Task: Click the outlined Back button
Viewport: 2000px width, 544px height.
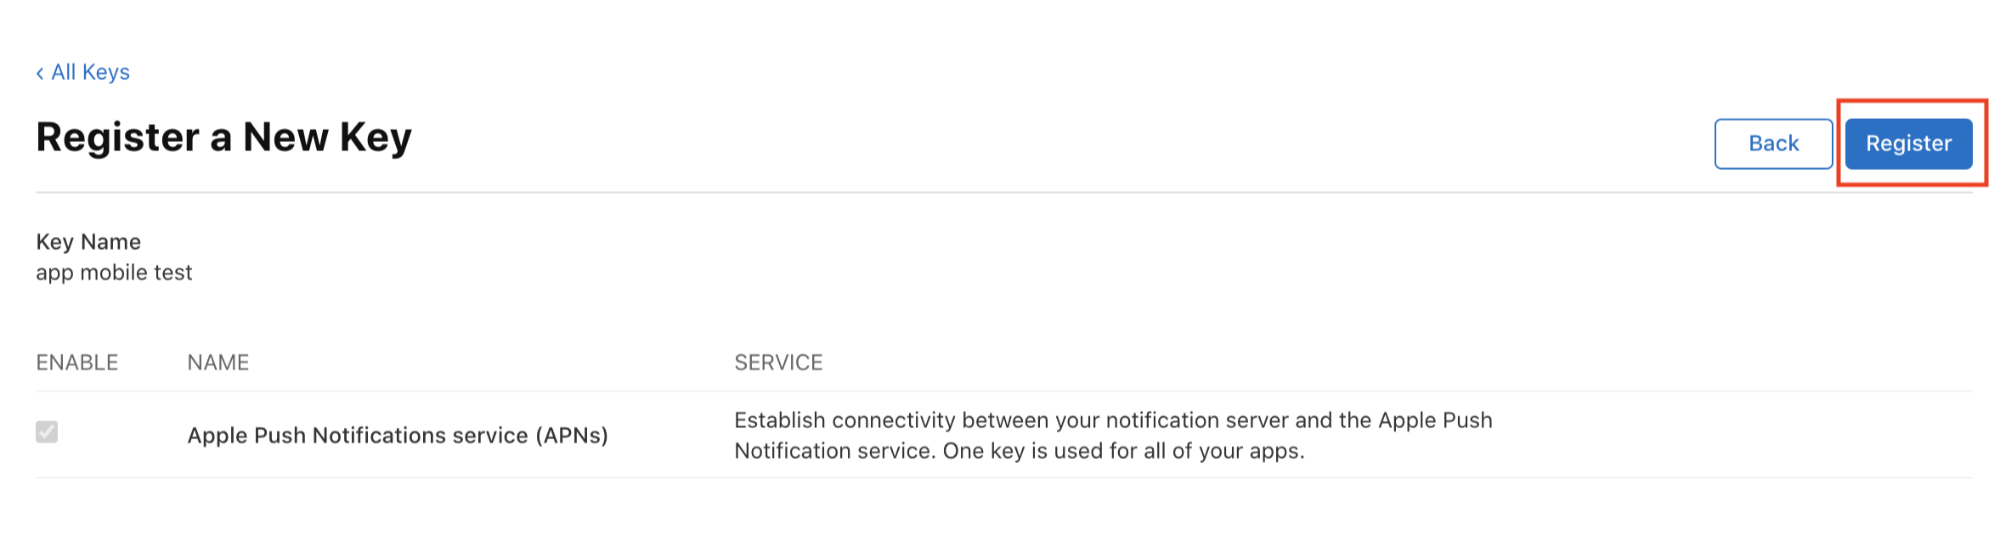Action: coord(1773,144)
